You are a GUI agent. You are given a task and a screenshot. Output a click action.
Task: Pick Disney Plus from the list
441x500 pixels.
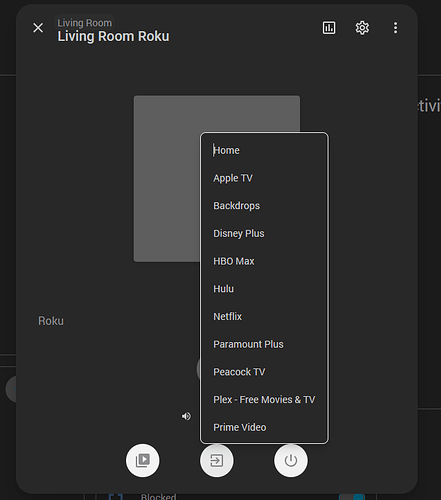coord(264,233)
